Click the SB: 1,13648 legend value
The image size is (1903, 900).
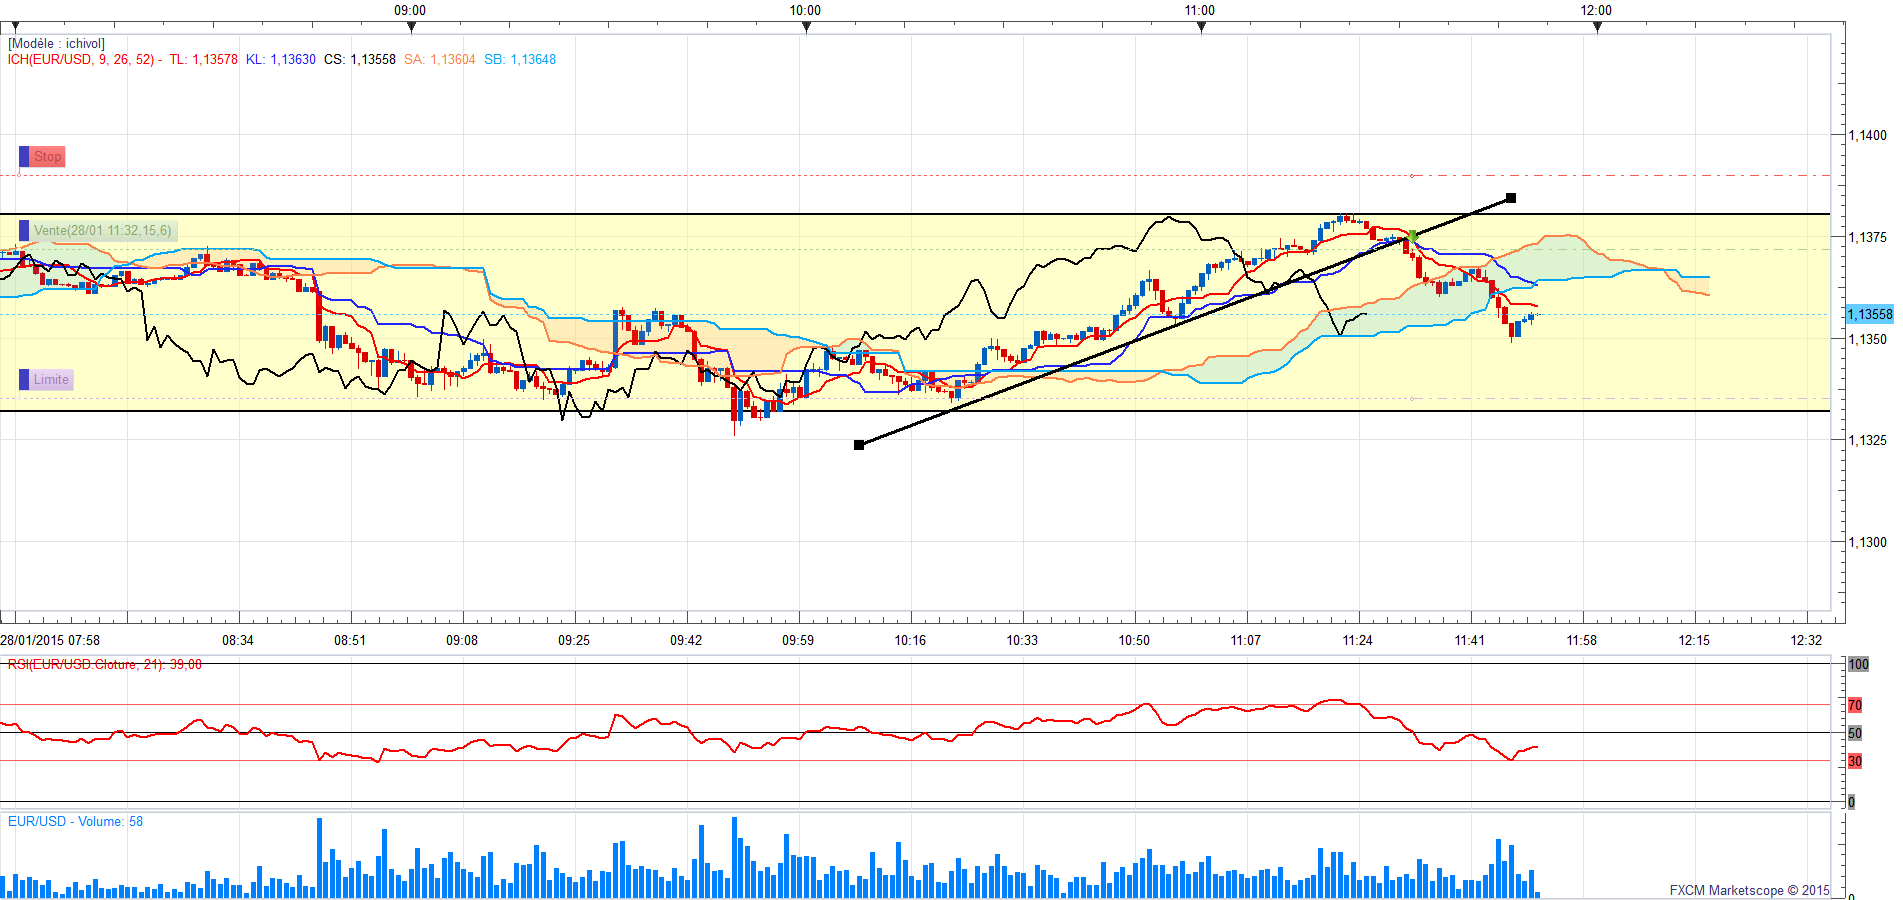pyautogui.click(x=520, y=60)
